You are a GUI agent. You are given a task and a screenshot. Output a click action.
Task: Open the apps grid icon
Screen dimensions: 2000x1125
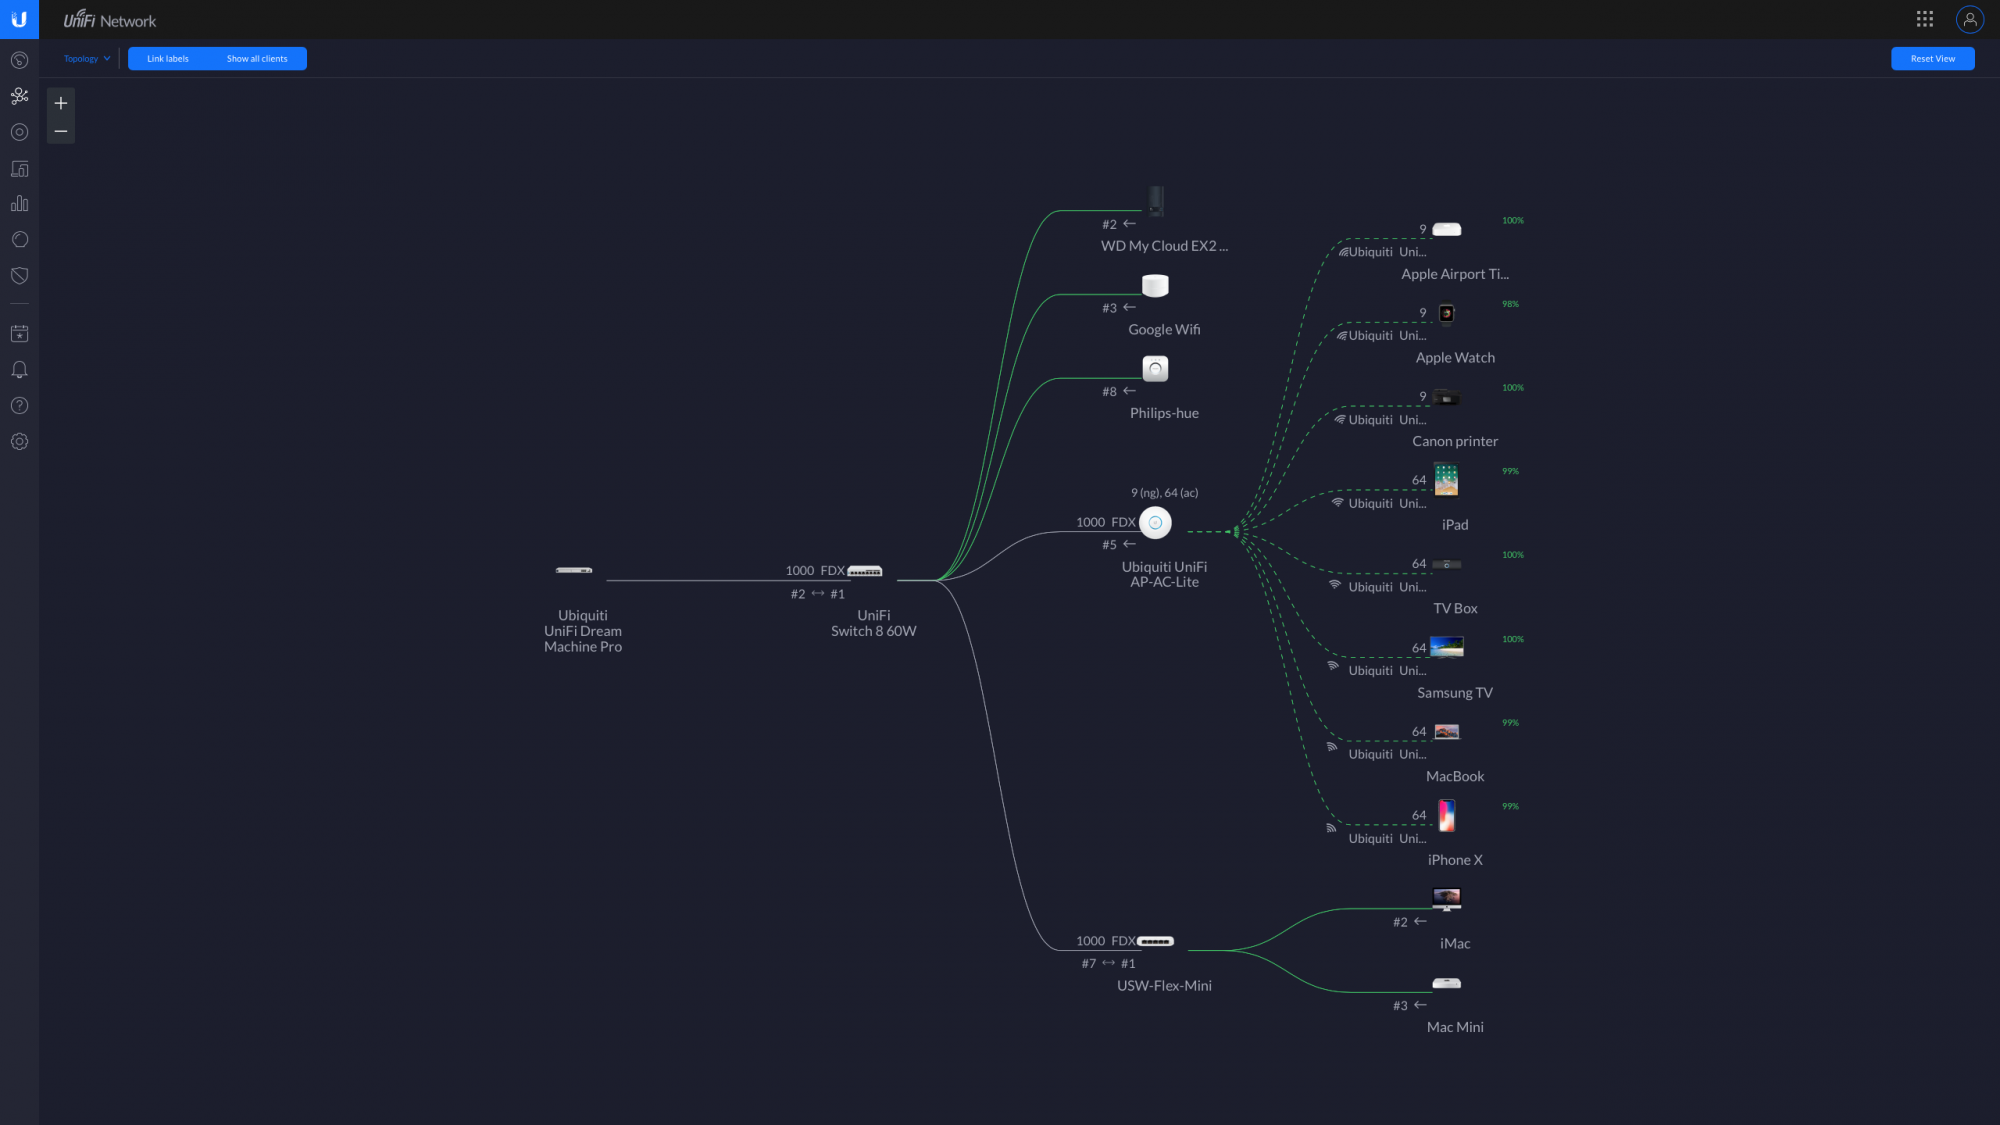pyautogui.click(x=1925, y=19)
